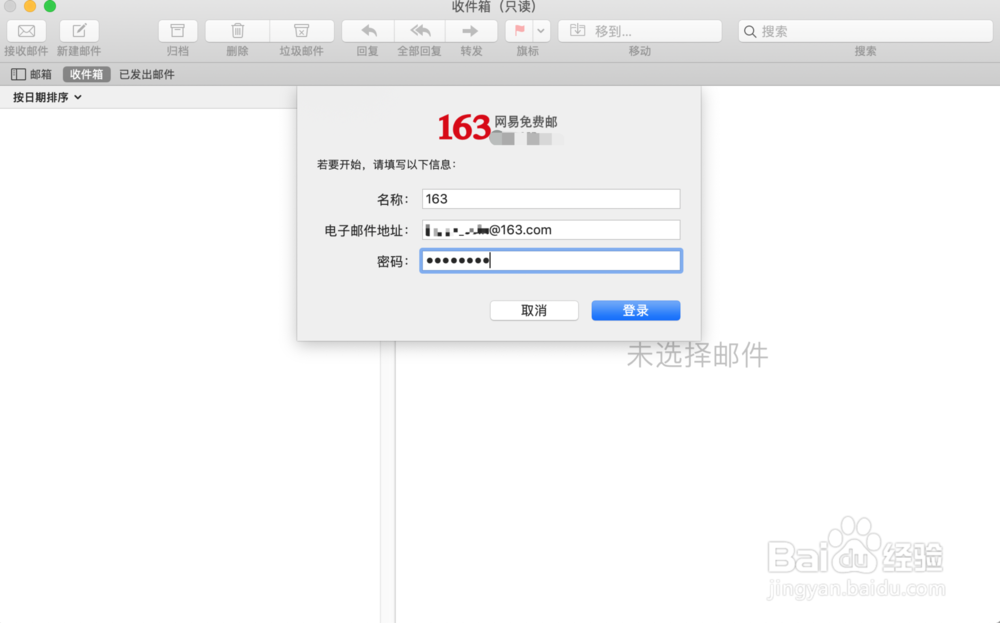Viewport: 1000px width, 623px height.
Task: Select the 收件箱 tab
Action: pyautogui.click(x=87, y=75)
